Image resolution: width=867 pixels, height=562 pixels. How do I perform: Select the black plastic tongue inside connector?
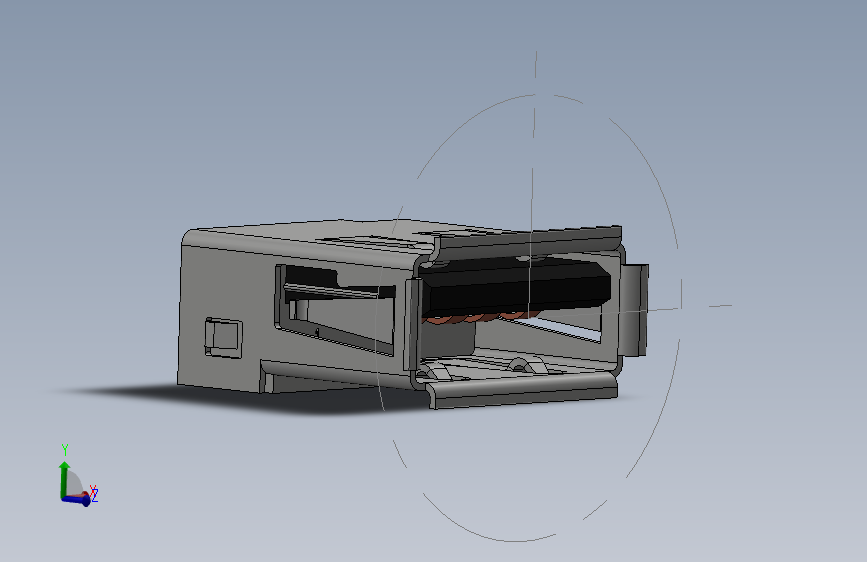(517, 287)
